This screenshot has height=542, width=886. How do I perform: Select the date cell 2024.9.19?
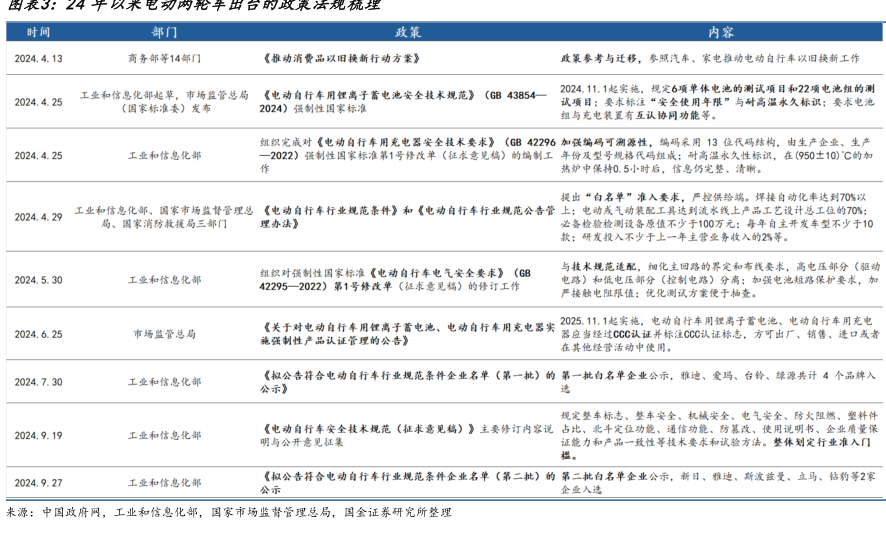click(38, 435)
